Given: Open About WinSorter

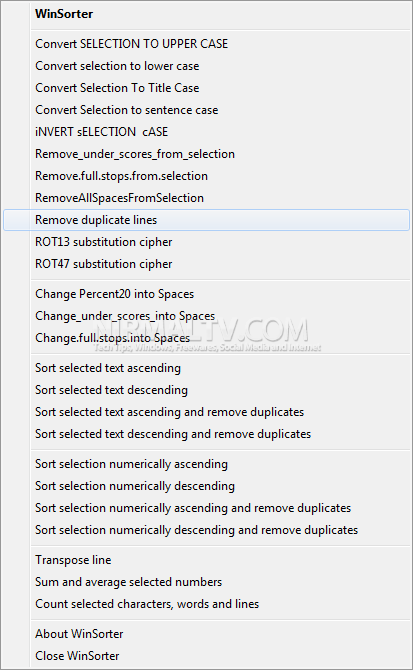Looking at the screenshot, I should pyautogui.click(x=206, y=634).
